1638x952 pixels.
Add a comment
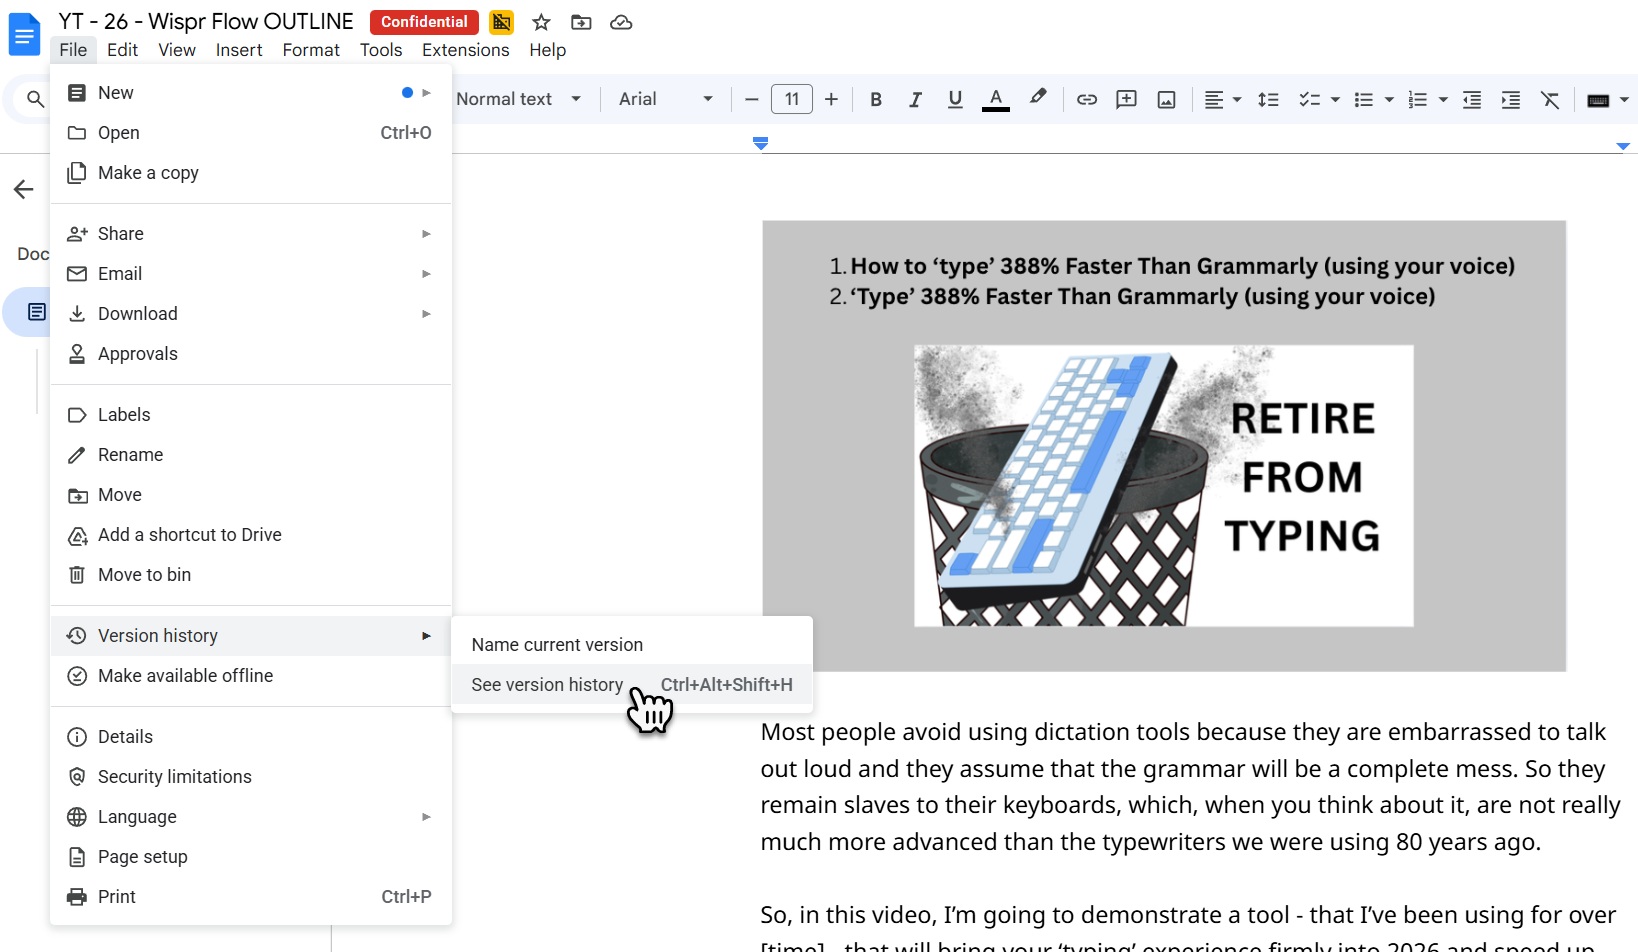pyautogui.click(x=1126, y=99)
